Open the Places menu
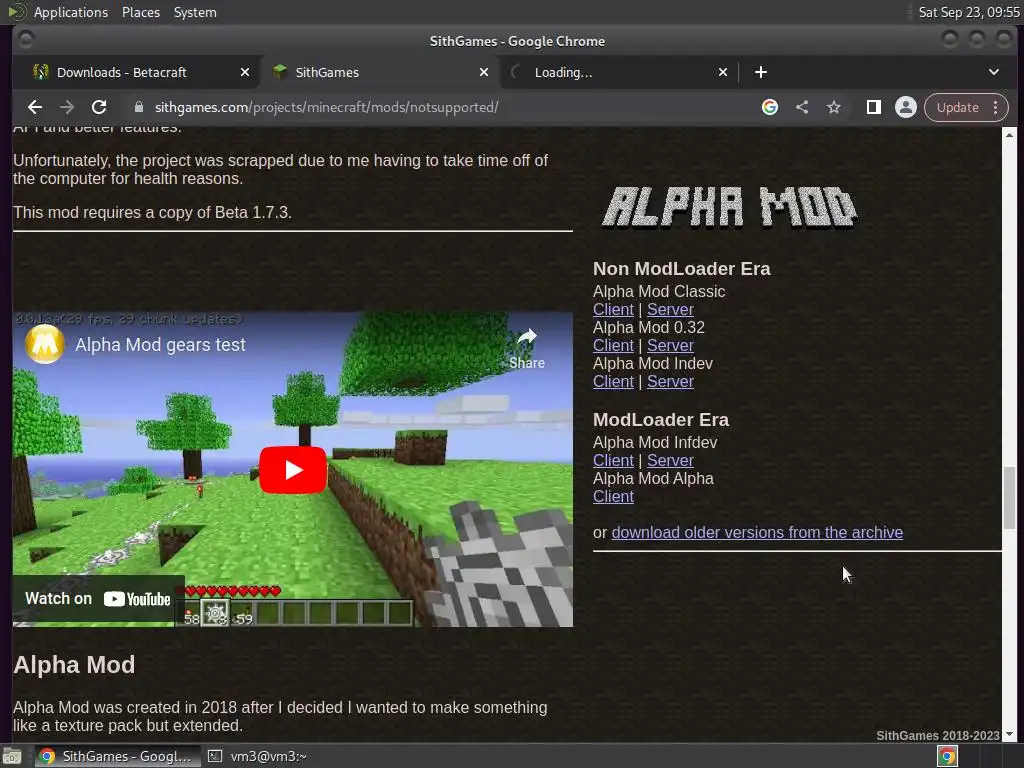 pos(140,12)
